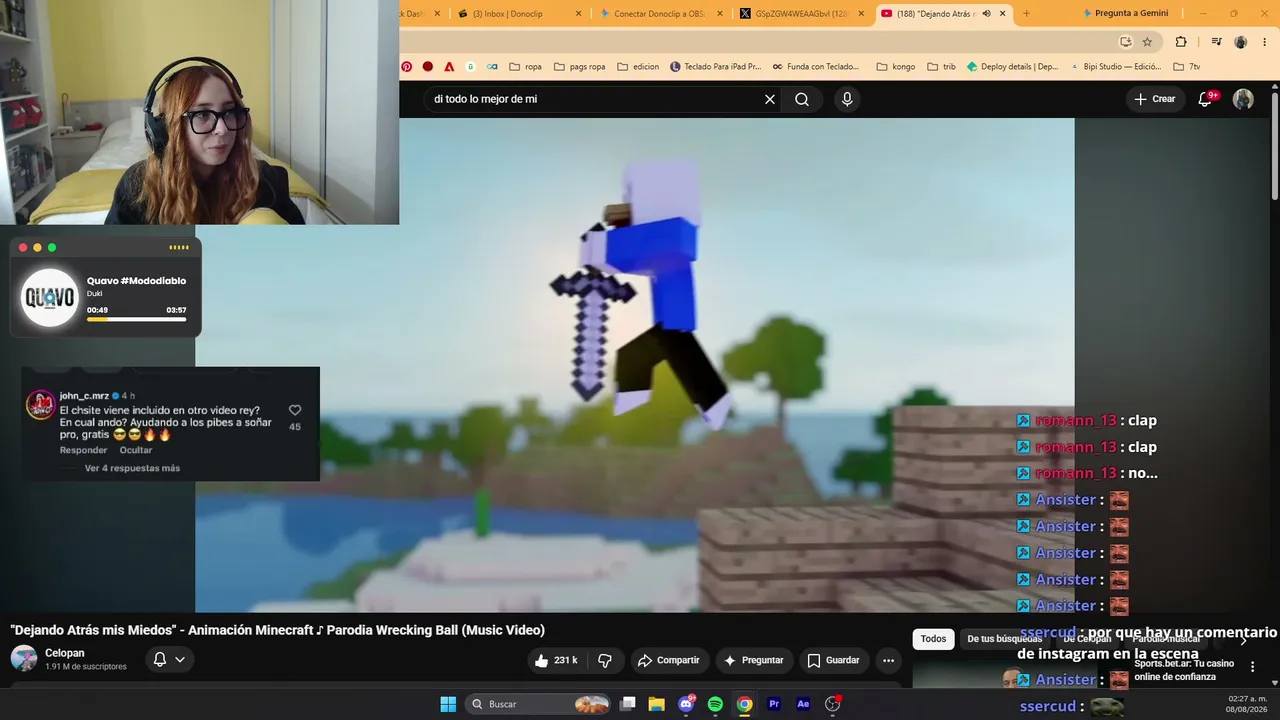Click 'Compartir' to share the video
The width and height of the screenshot is (1280, 720).
669,660
